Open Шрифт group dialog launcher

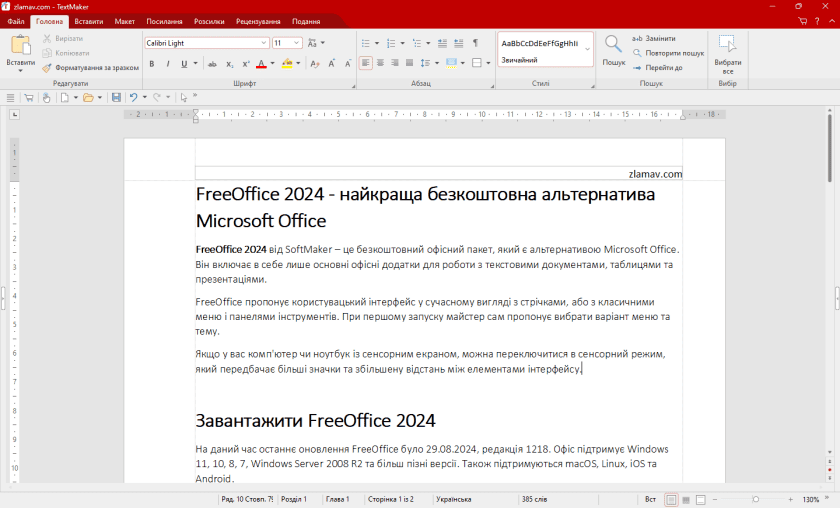pyautogui.click(x=354, y=86)
